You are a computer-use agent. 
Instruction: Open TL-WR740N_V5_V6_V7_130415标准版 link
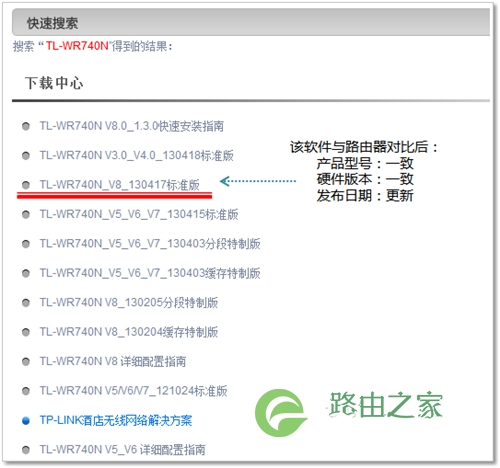(x=139, y=214)
